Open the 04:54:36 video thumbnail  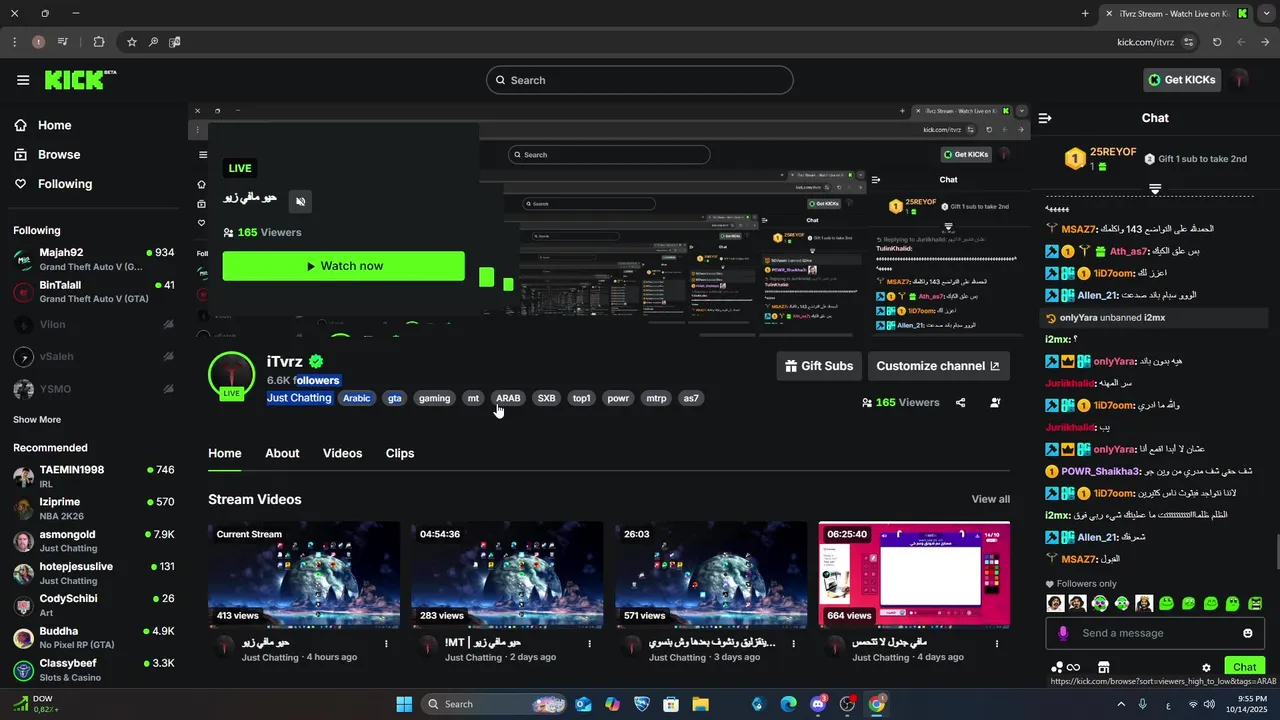(507, 575)
